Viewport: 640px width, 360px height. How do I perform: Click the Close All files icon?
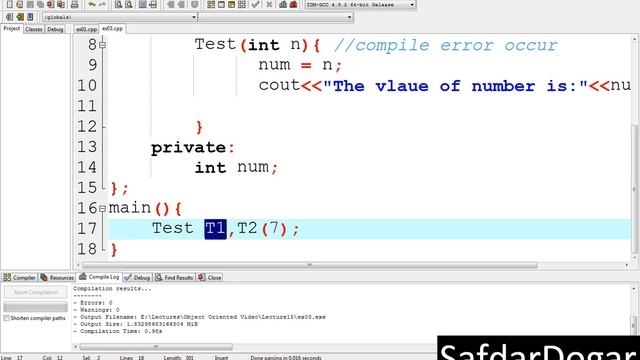pyautogui.click(x=60, y=4)
